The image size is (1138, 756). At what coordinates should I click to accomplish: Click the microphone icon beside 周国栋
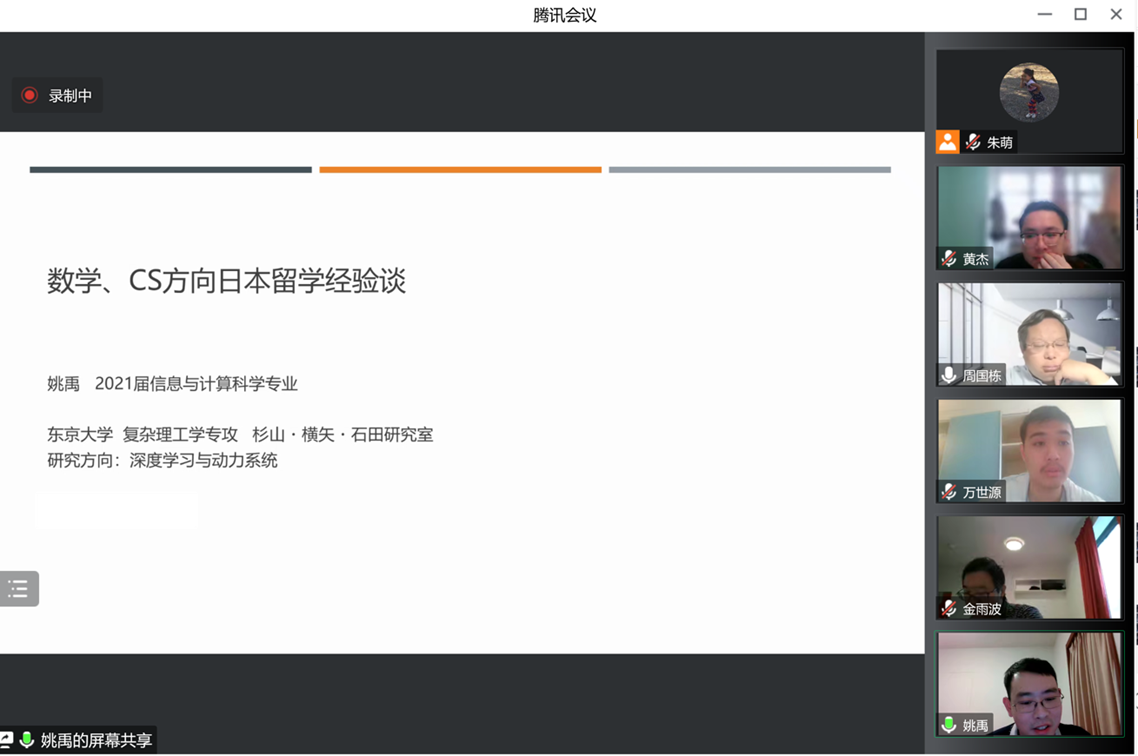click(x=949, y=376)
